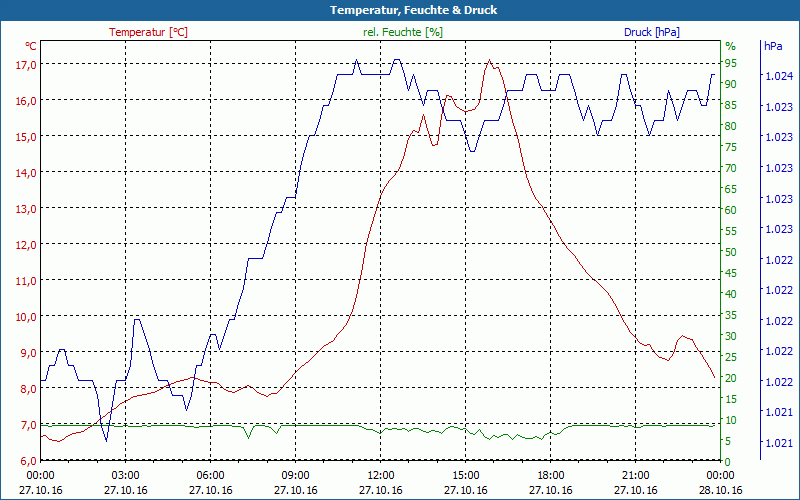
Task: Click the red '°C' axis unit label
Action: point(31,46)
